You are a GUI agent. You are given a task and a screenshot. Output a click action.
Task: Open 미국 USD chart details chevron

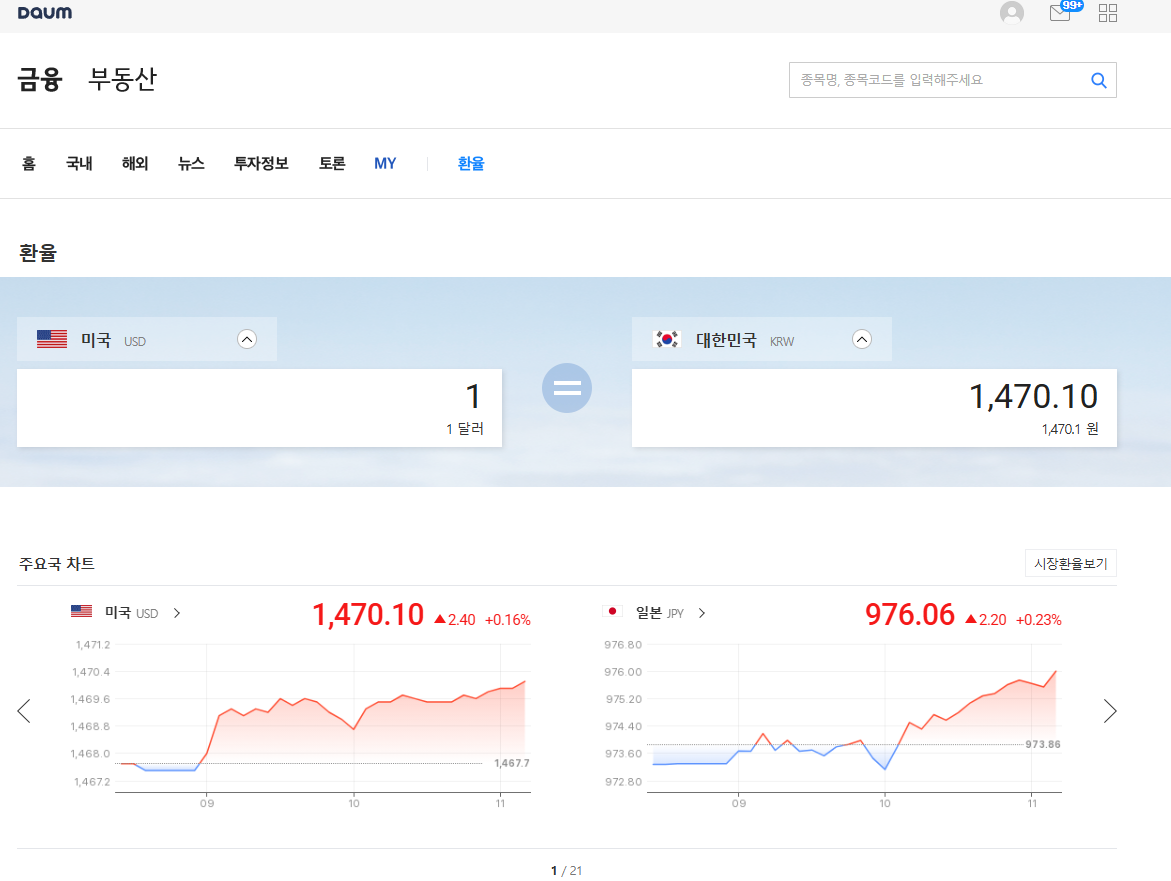(177, 613)
